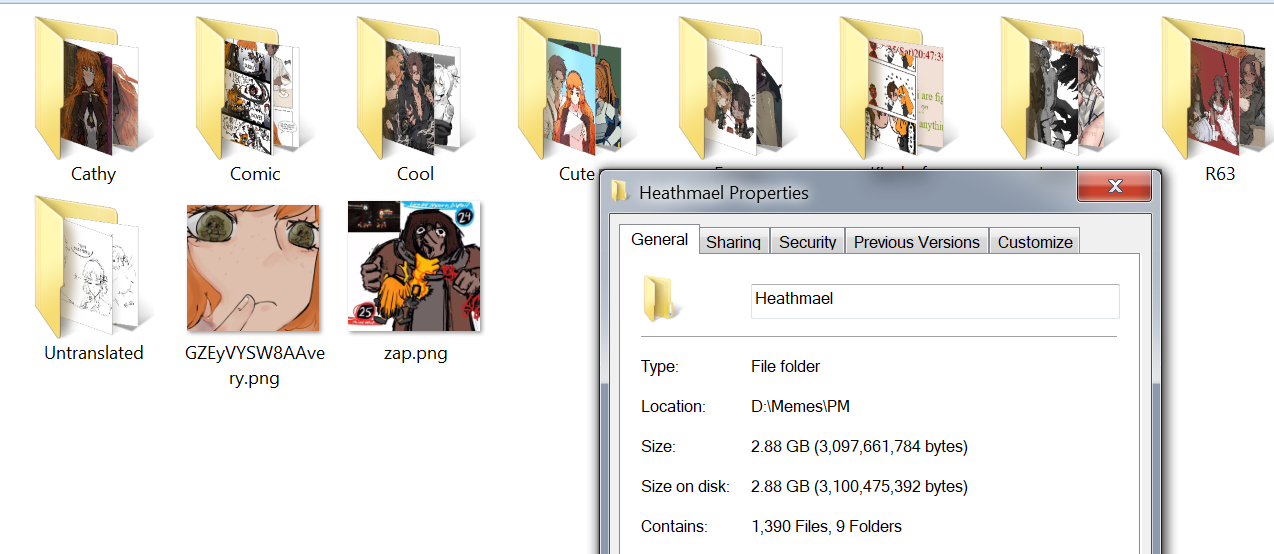Screen dimensions: 1274x554
Task: Click the Heathmael Properties title text
Action: [x=724, y=192]
